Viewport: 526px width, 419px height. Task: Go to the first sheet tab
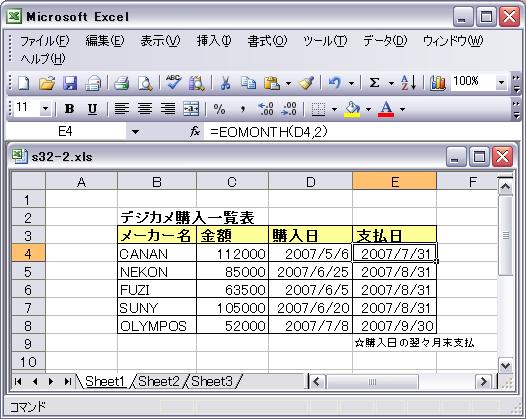pyautogui.click(x=18, y=382)
